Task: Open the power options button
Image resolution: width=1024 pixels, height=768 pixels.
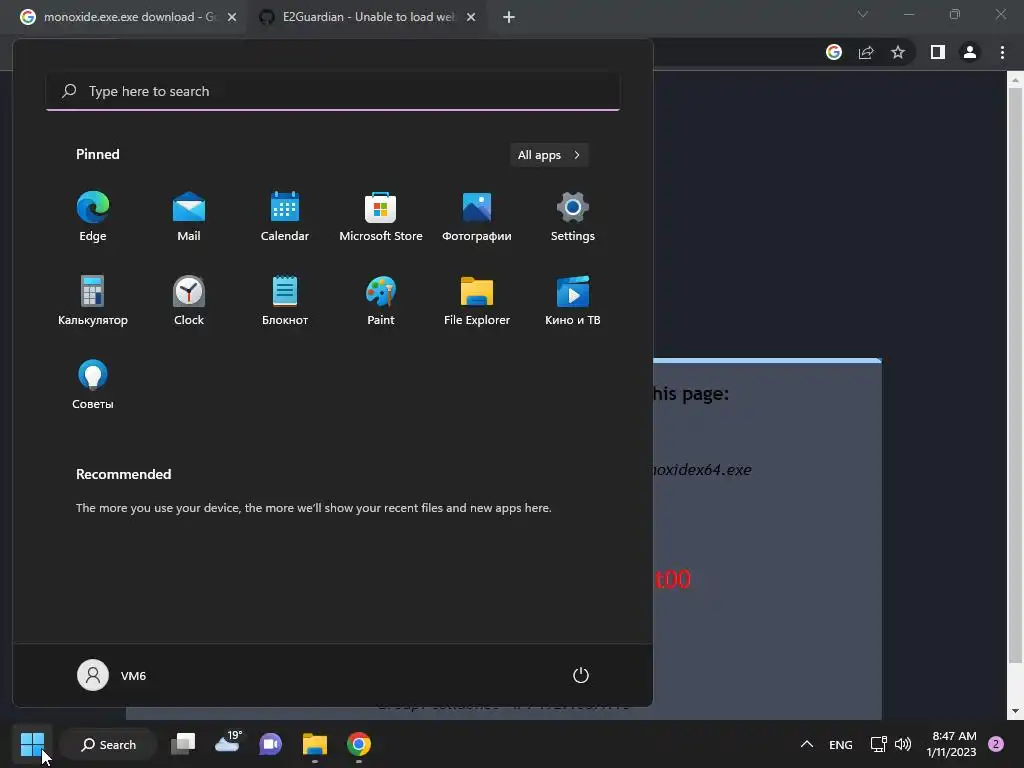Action: tap(581, 675)
